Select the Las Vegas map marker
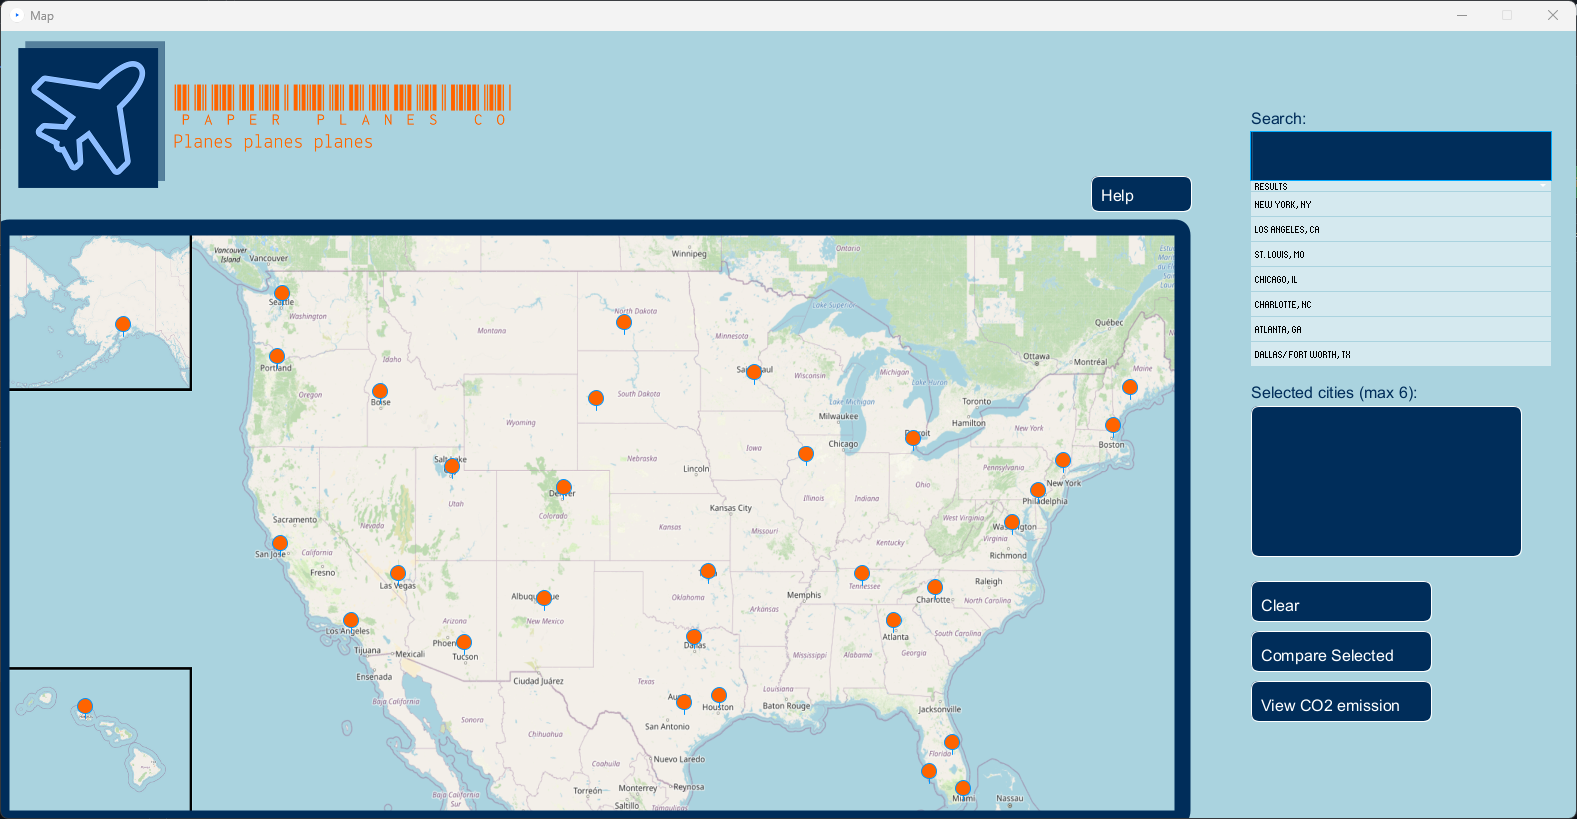Image resolution: width=1577 pixels, height=819 pixels. coord(398,573)
